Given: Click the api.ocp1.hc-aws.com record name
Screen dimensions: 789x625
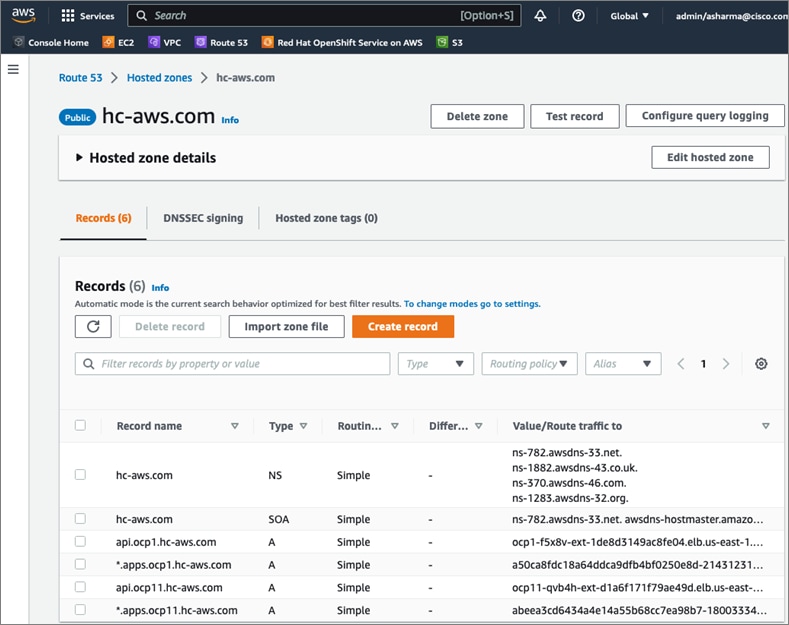Looking at the screenshot, I should pyautogui.click(x=166, y=542).
